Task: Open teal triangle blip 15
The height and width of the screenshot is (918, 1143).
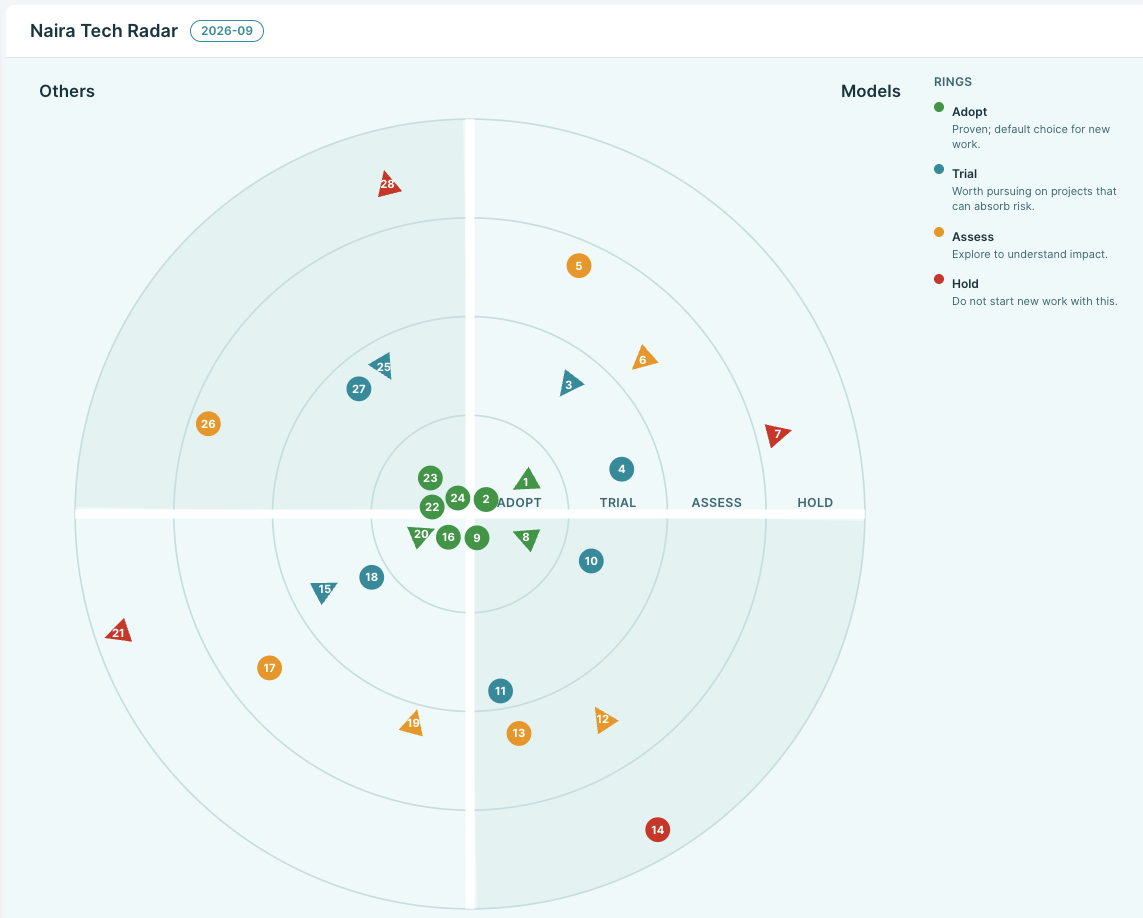Action: [324, 591]
